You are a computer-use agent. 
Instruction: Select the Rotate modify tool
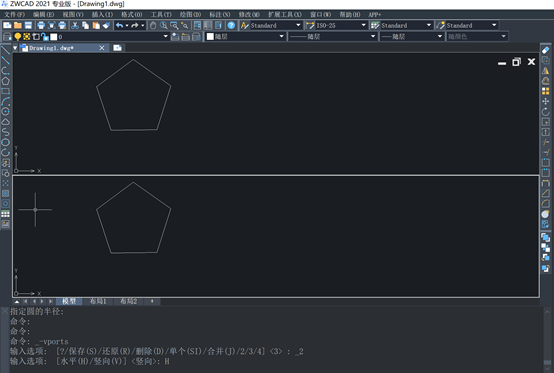[x=546, y=112]
